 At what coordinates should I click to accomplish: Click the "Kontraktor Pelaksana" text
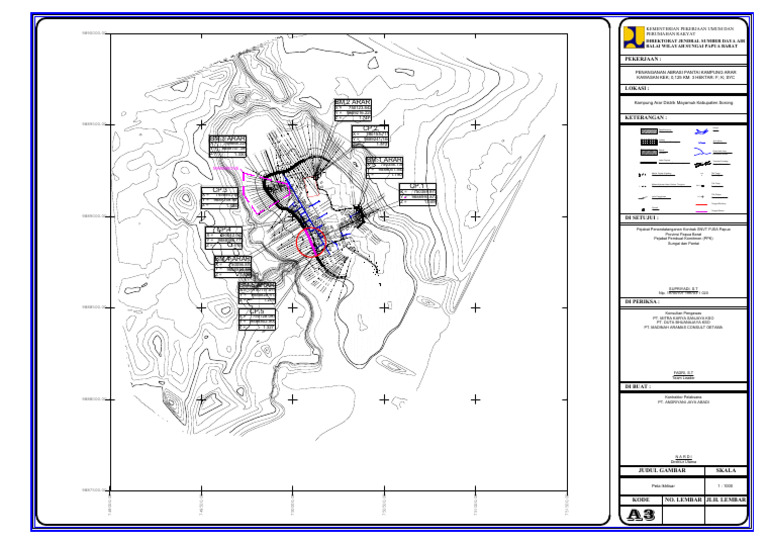(683, 397)
